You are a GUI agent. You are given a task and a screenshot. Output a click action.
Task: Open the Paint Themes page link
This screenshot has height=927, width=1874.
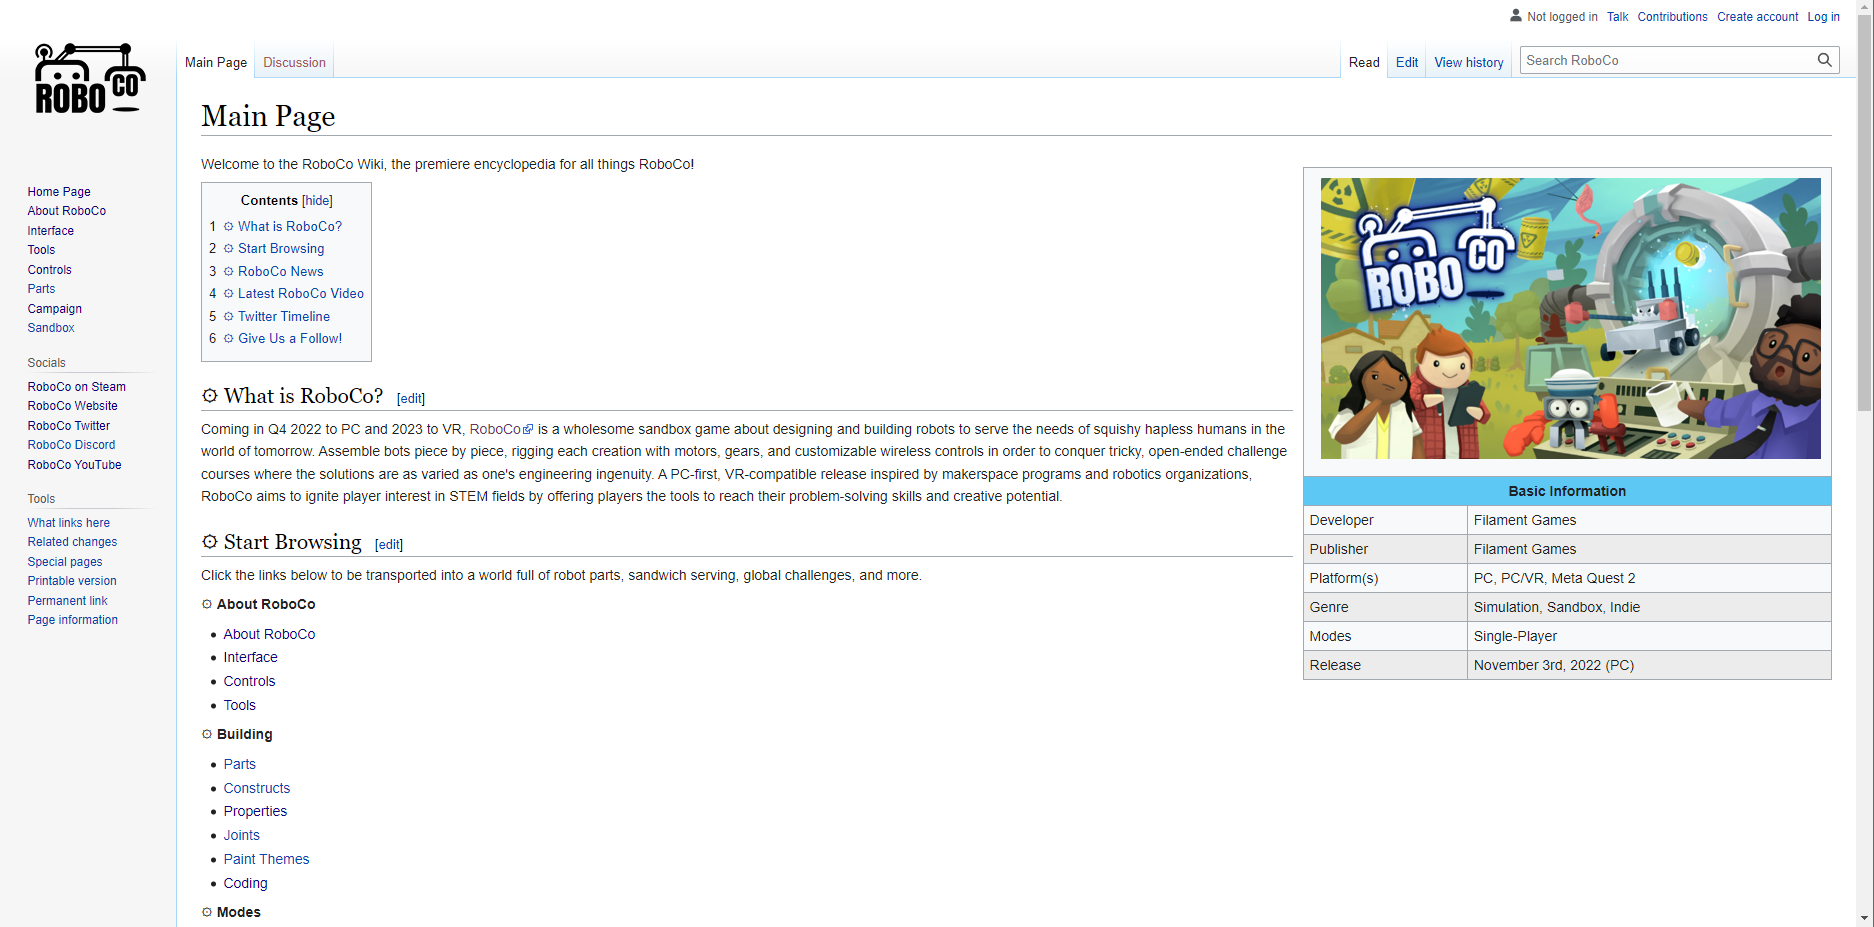pyautogui.click(x=266, y=859)
